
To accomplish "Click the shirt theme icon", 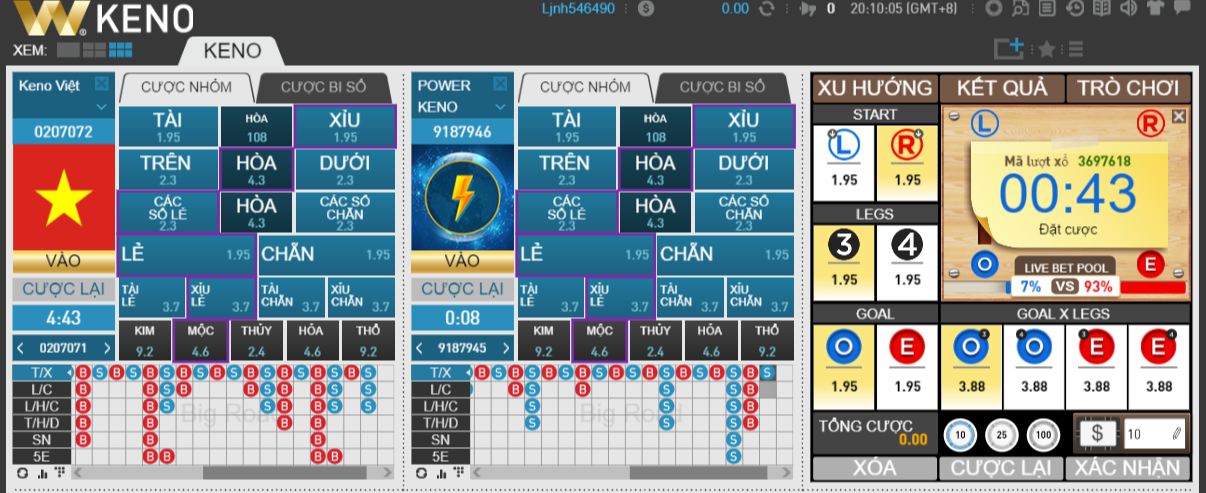I will point(1155,9).
